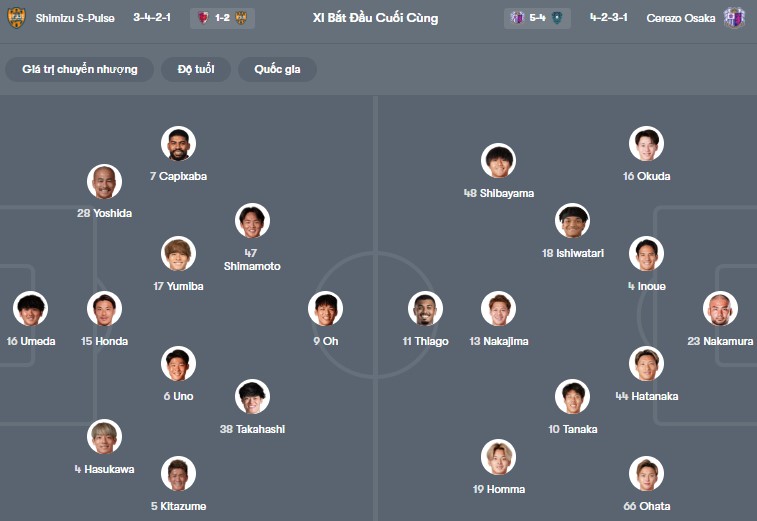
Task: Select 47 Shimamoto's player photo
Action: click(x=252, y=221)
